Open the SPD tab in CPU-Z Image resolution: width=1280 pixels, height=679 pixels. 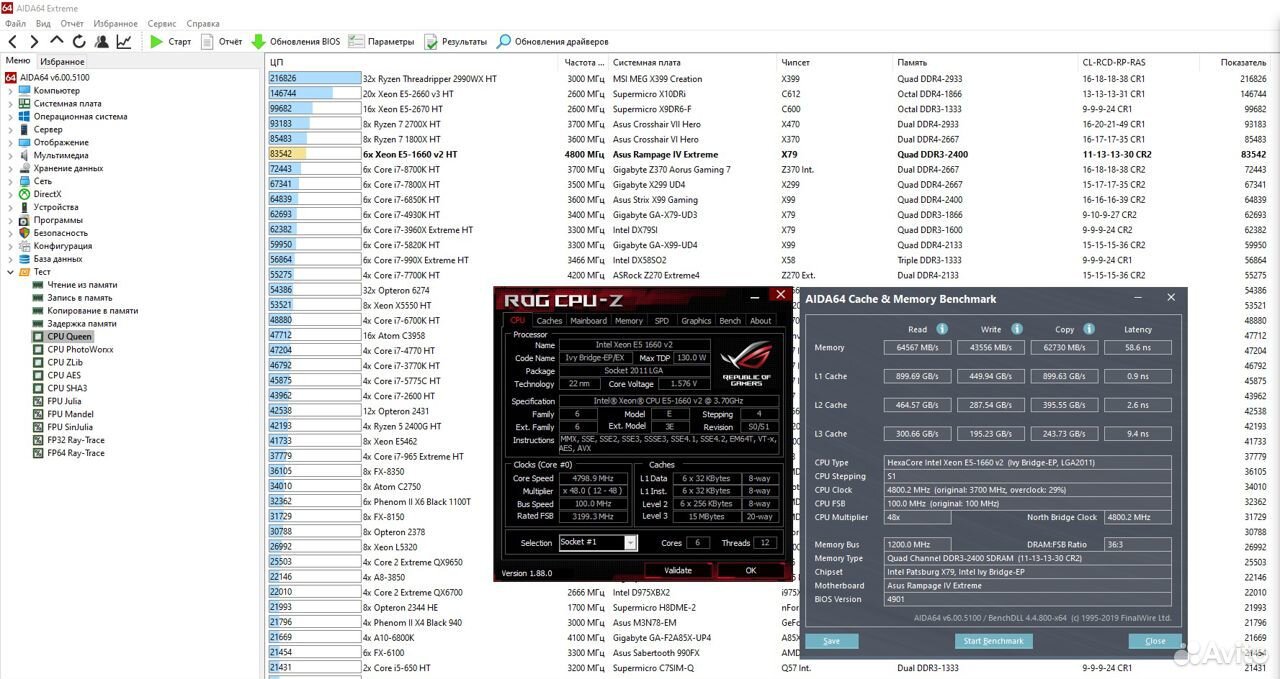pos(662,321)
